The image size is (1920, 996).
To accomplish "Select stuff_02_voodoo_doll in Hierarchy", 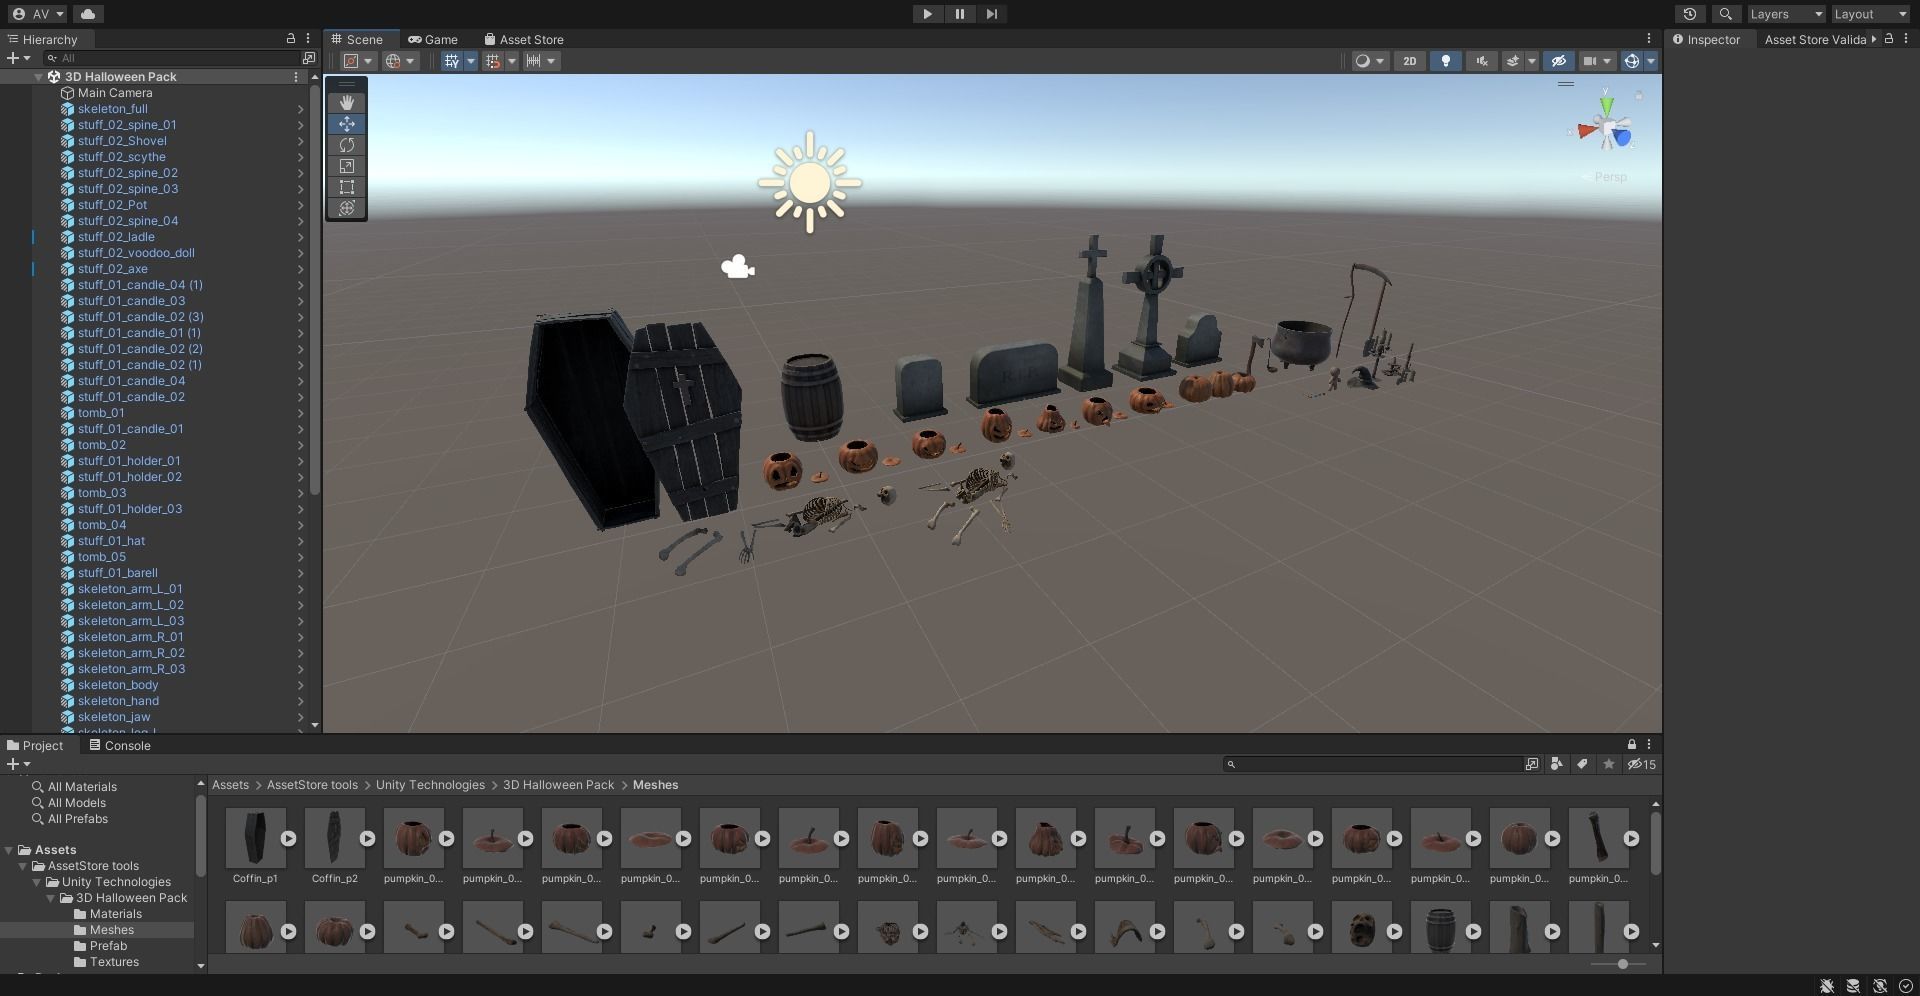I will (136, 253).
